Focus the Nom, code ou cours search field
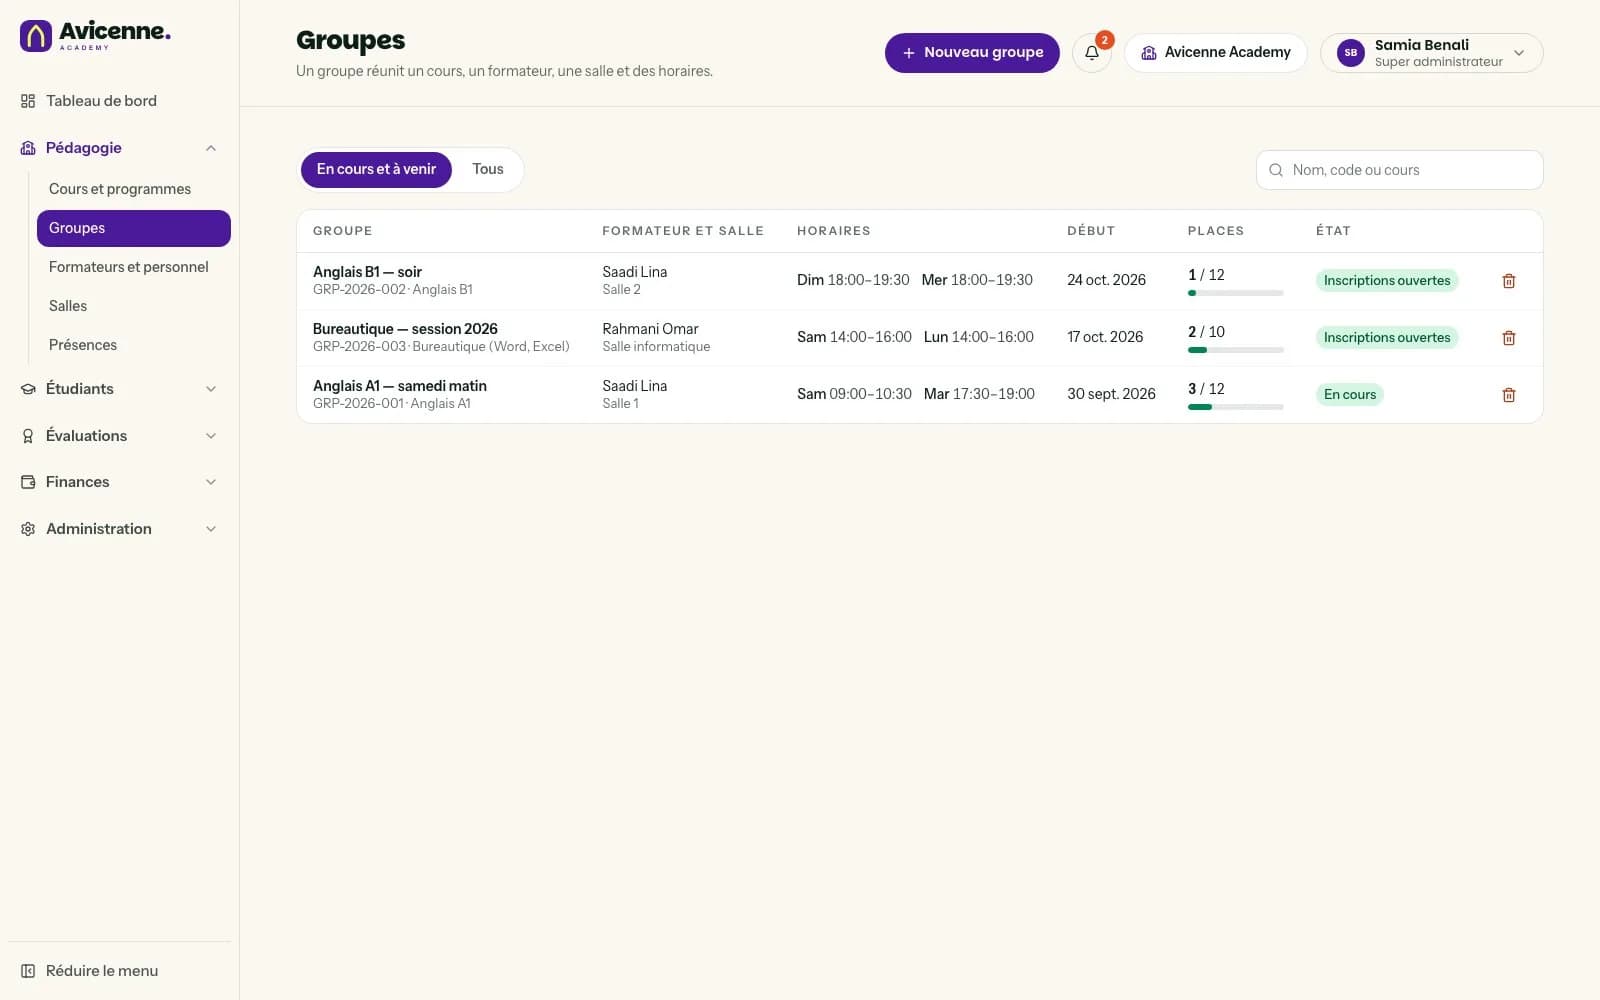The image size is (1600, 1000). (1399, 170)
